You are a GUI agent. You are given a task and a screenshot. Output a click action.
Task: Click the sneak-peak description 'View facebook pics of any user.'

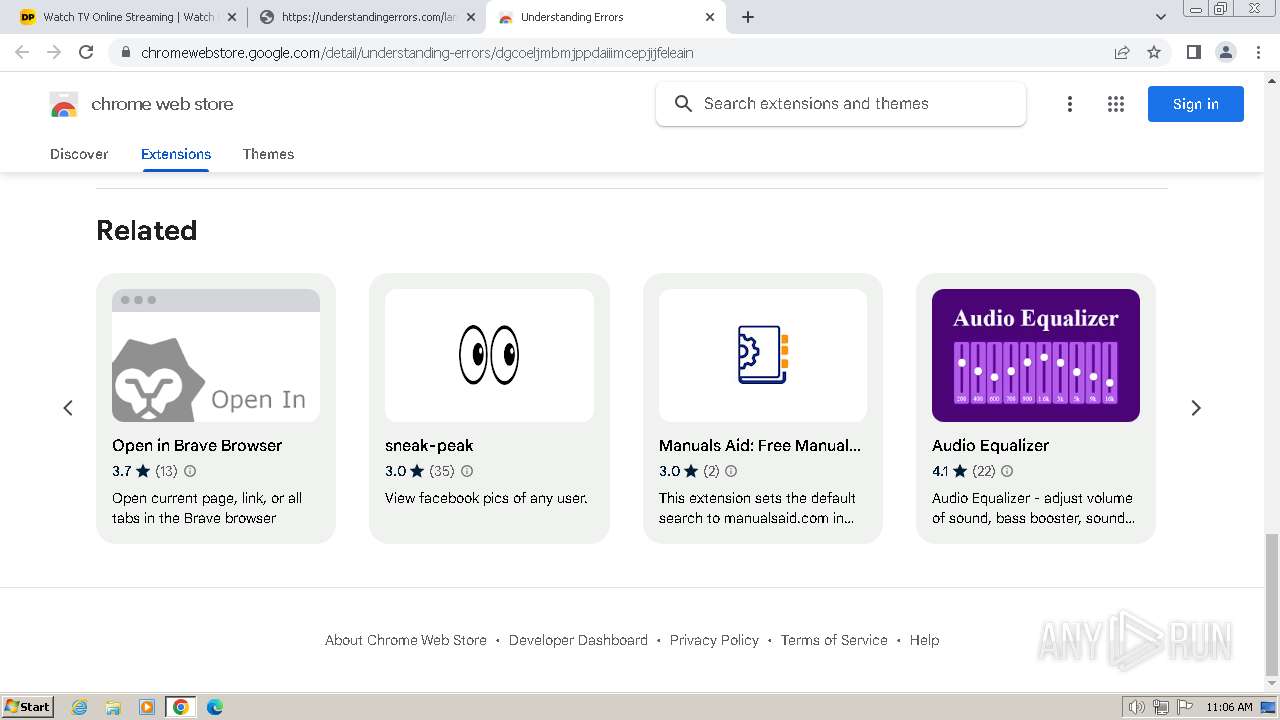tap(486, 498)
